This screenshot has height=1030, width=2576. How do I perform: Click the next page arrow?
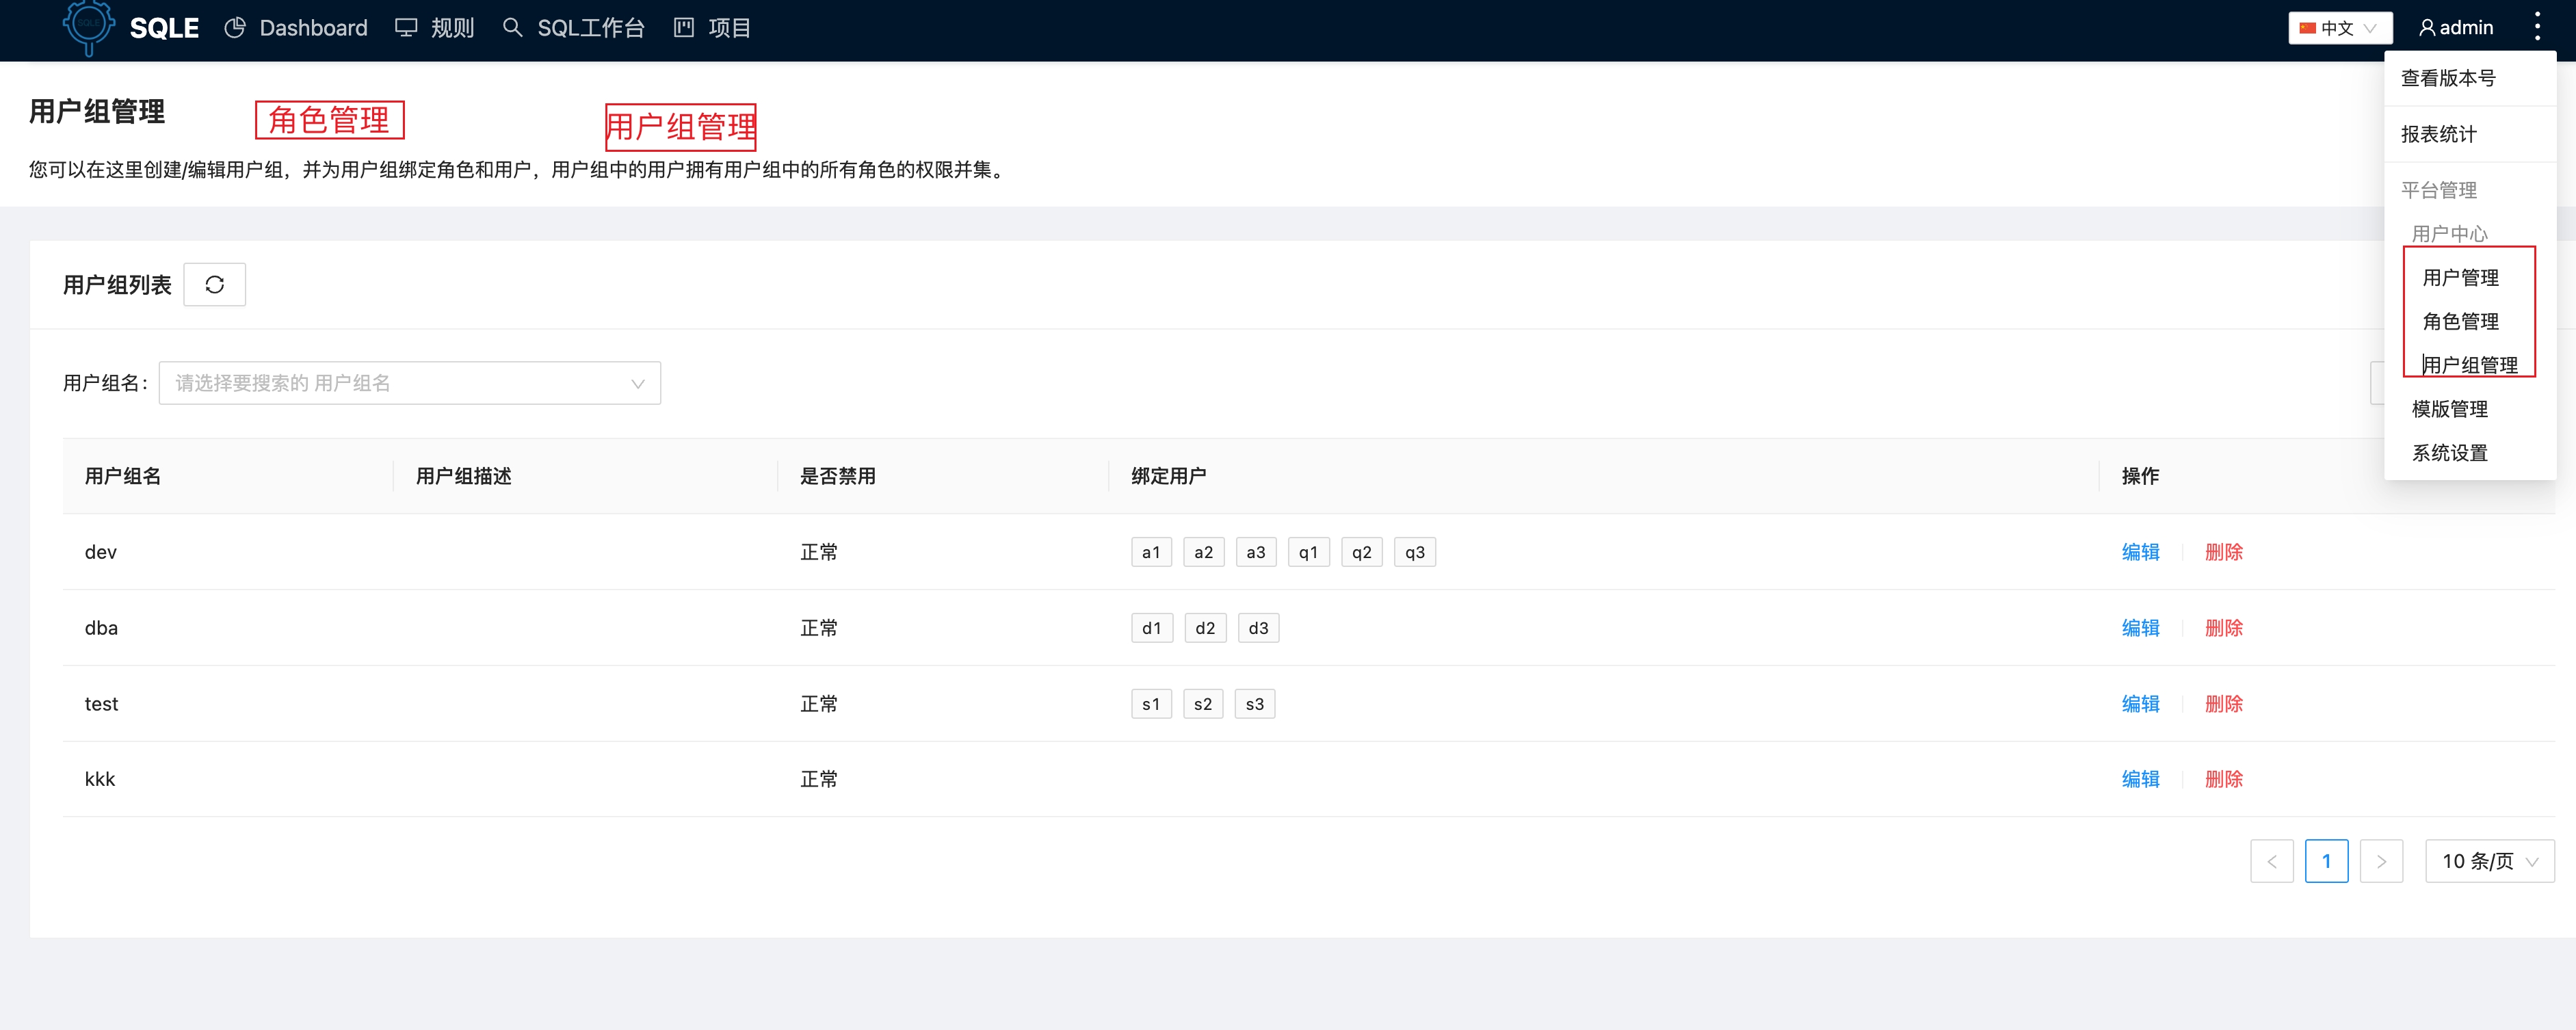click(x=2381, y=860)
